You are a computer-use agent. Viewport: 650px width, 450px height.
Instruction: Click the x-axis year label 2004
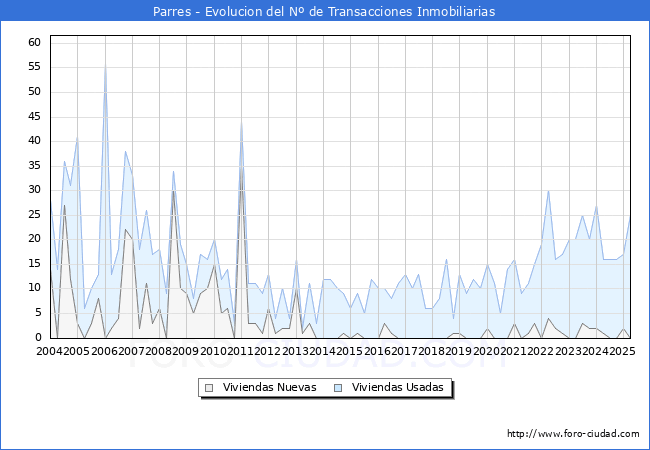click(50, 351)
